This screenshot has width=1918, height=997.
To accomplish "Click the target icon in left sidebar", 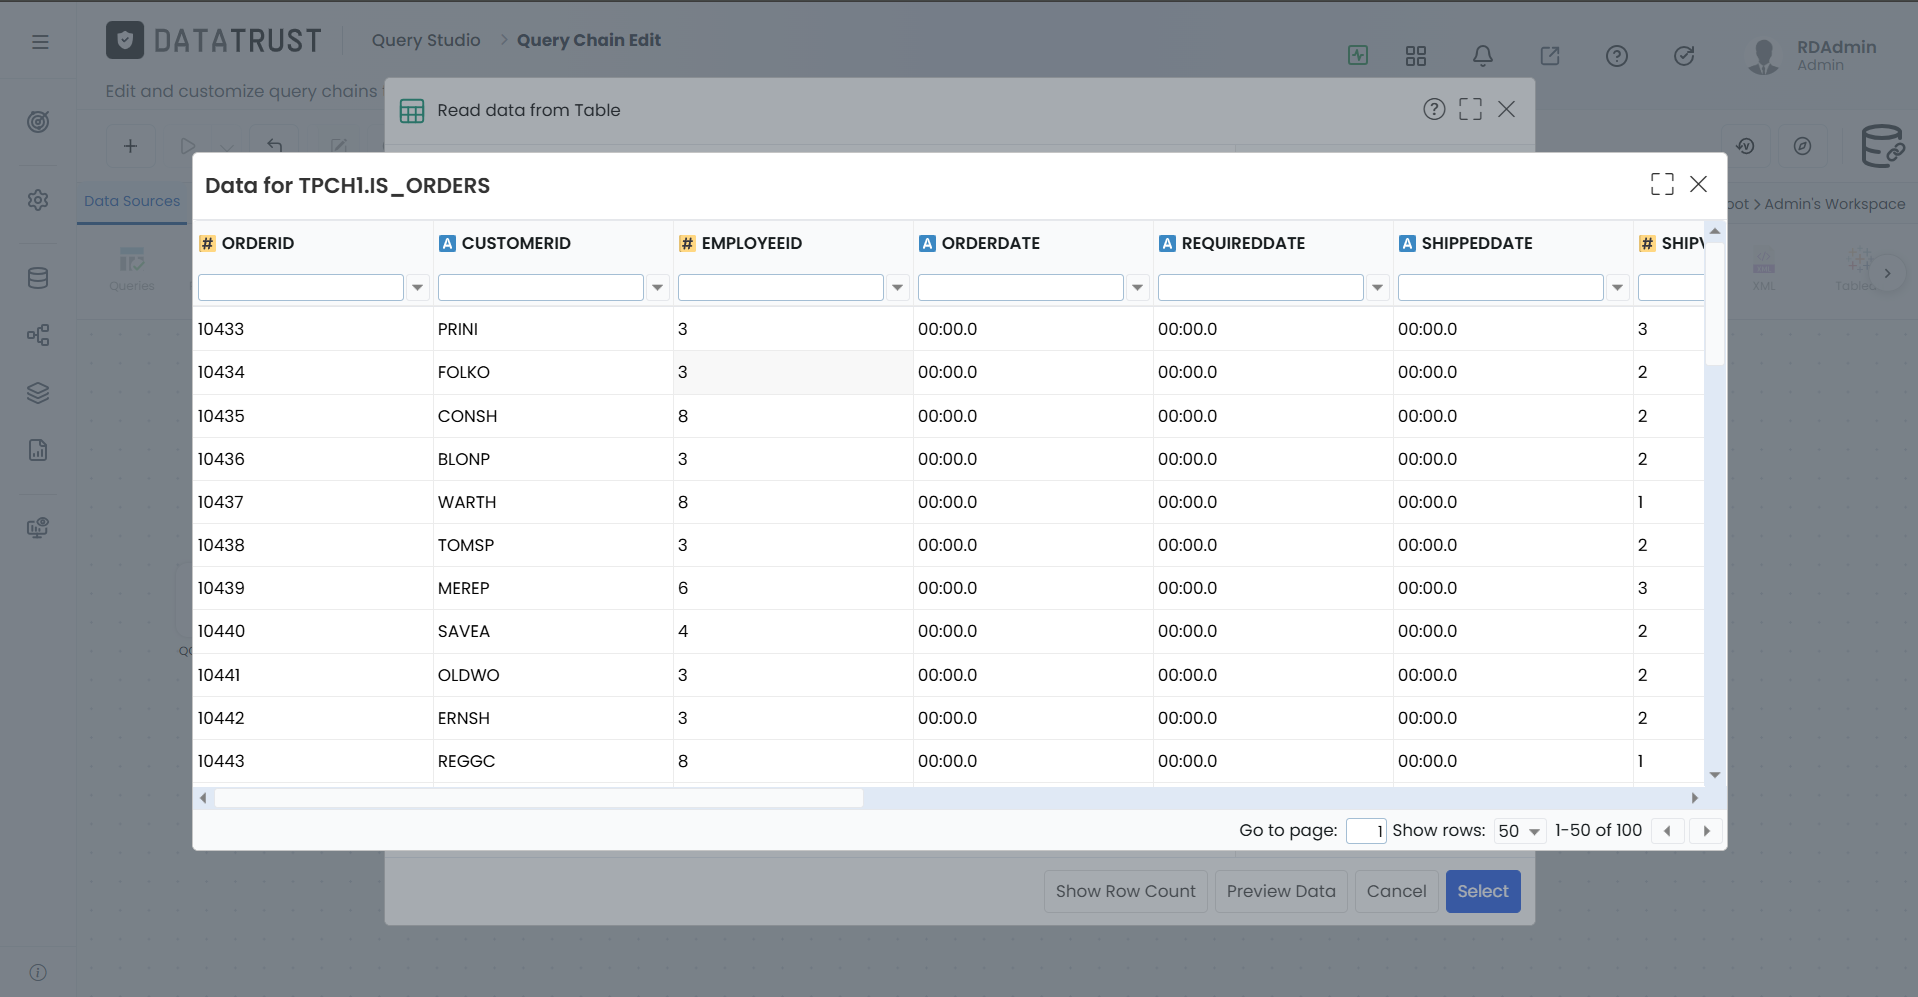I will [38, 122].
